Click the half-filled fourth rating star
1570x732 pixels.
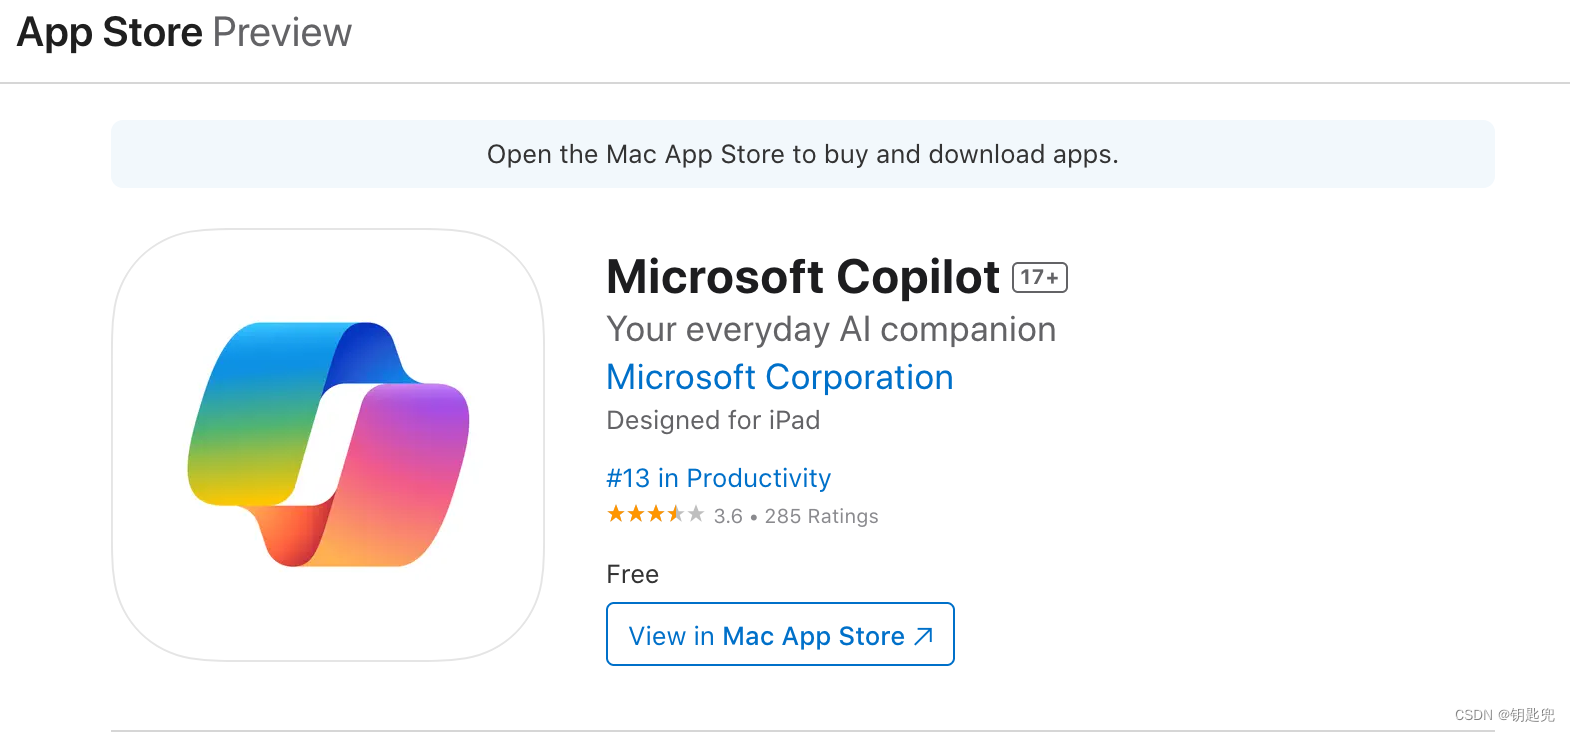click(x=676, y=514)
